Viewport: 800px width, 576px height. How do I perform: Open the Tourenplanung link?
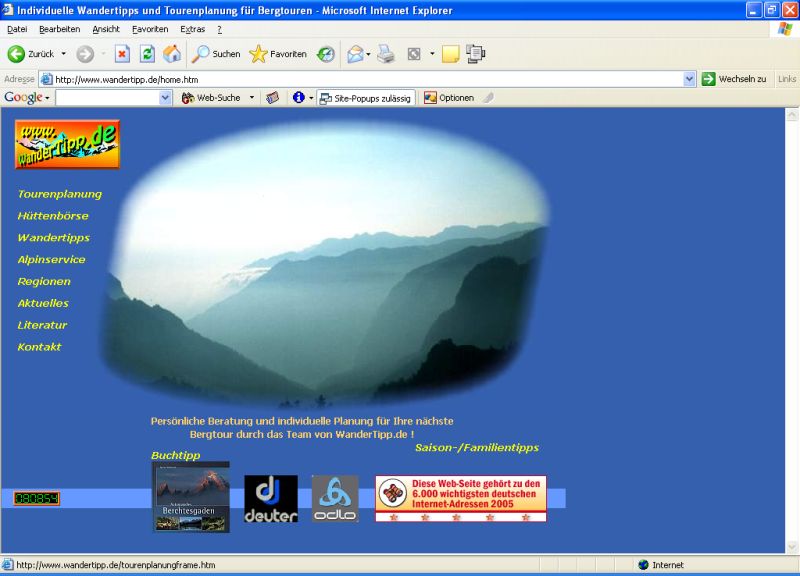(59, 194)
